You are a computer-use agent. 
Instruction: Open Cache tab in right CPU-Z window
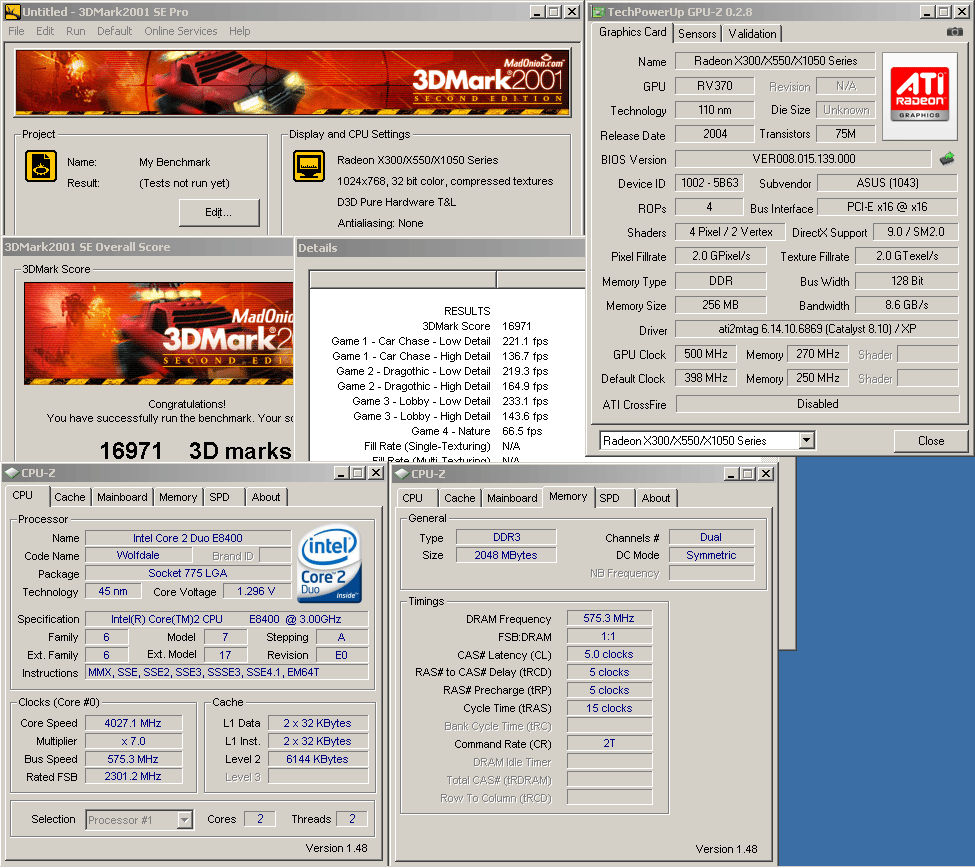point(460,498)
